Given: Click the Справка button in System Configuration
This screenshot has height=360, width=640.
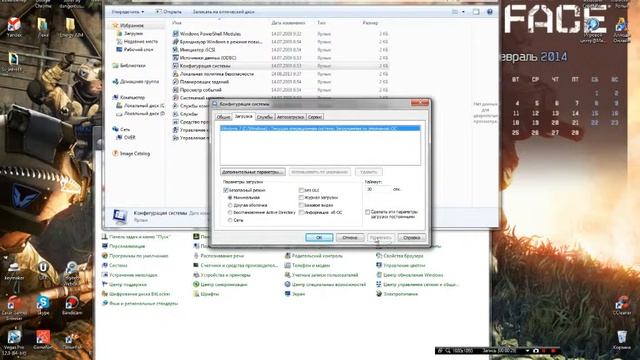Looking at the screenshot, I should coord(411,237).
